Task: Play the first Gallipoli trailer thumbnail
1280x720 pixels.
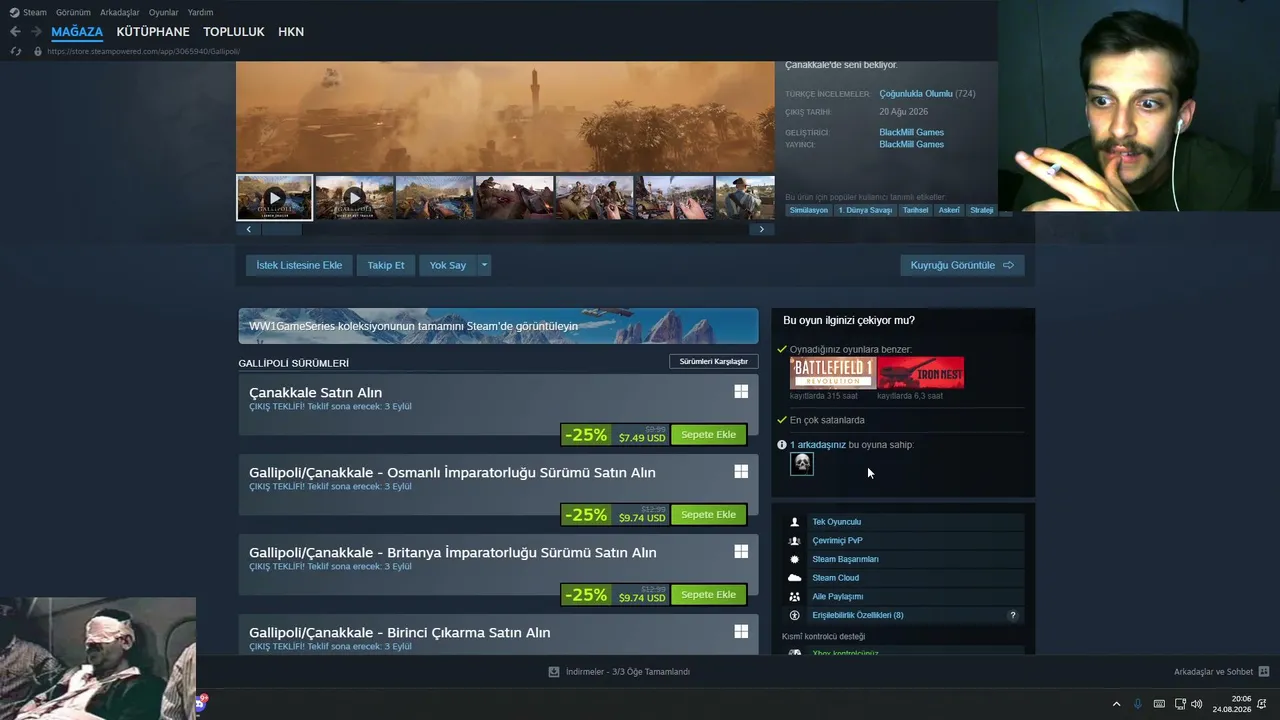Action: (x=275, y=198)
